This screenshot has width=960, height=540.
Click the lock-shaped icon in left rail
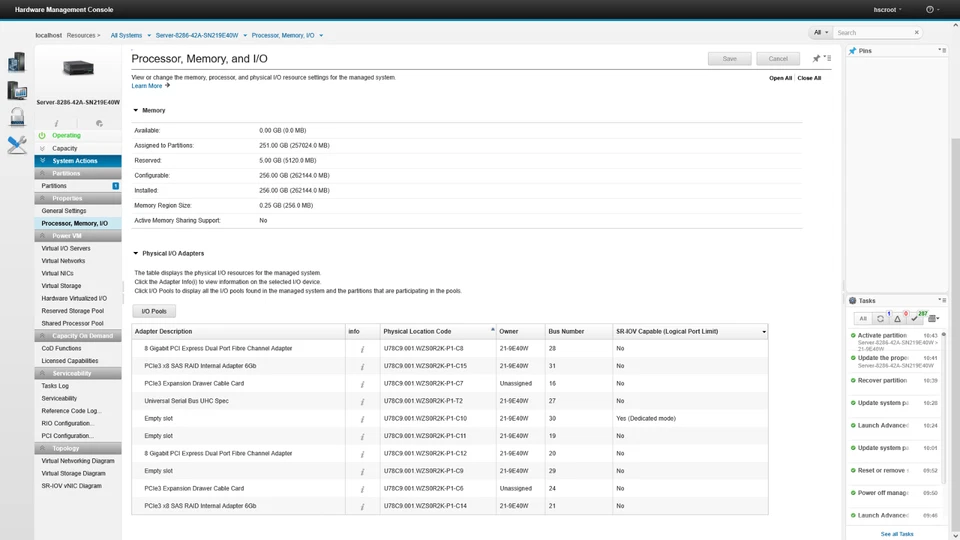(17, 117)
